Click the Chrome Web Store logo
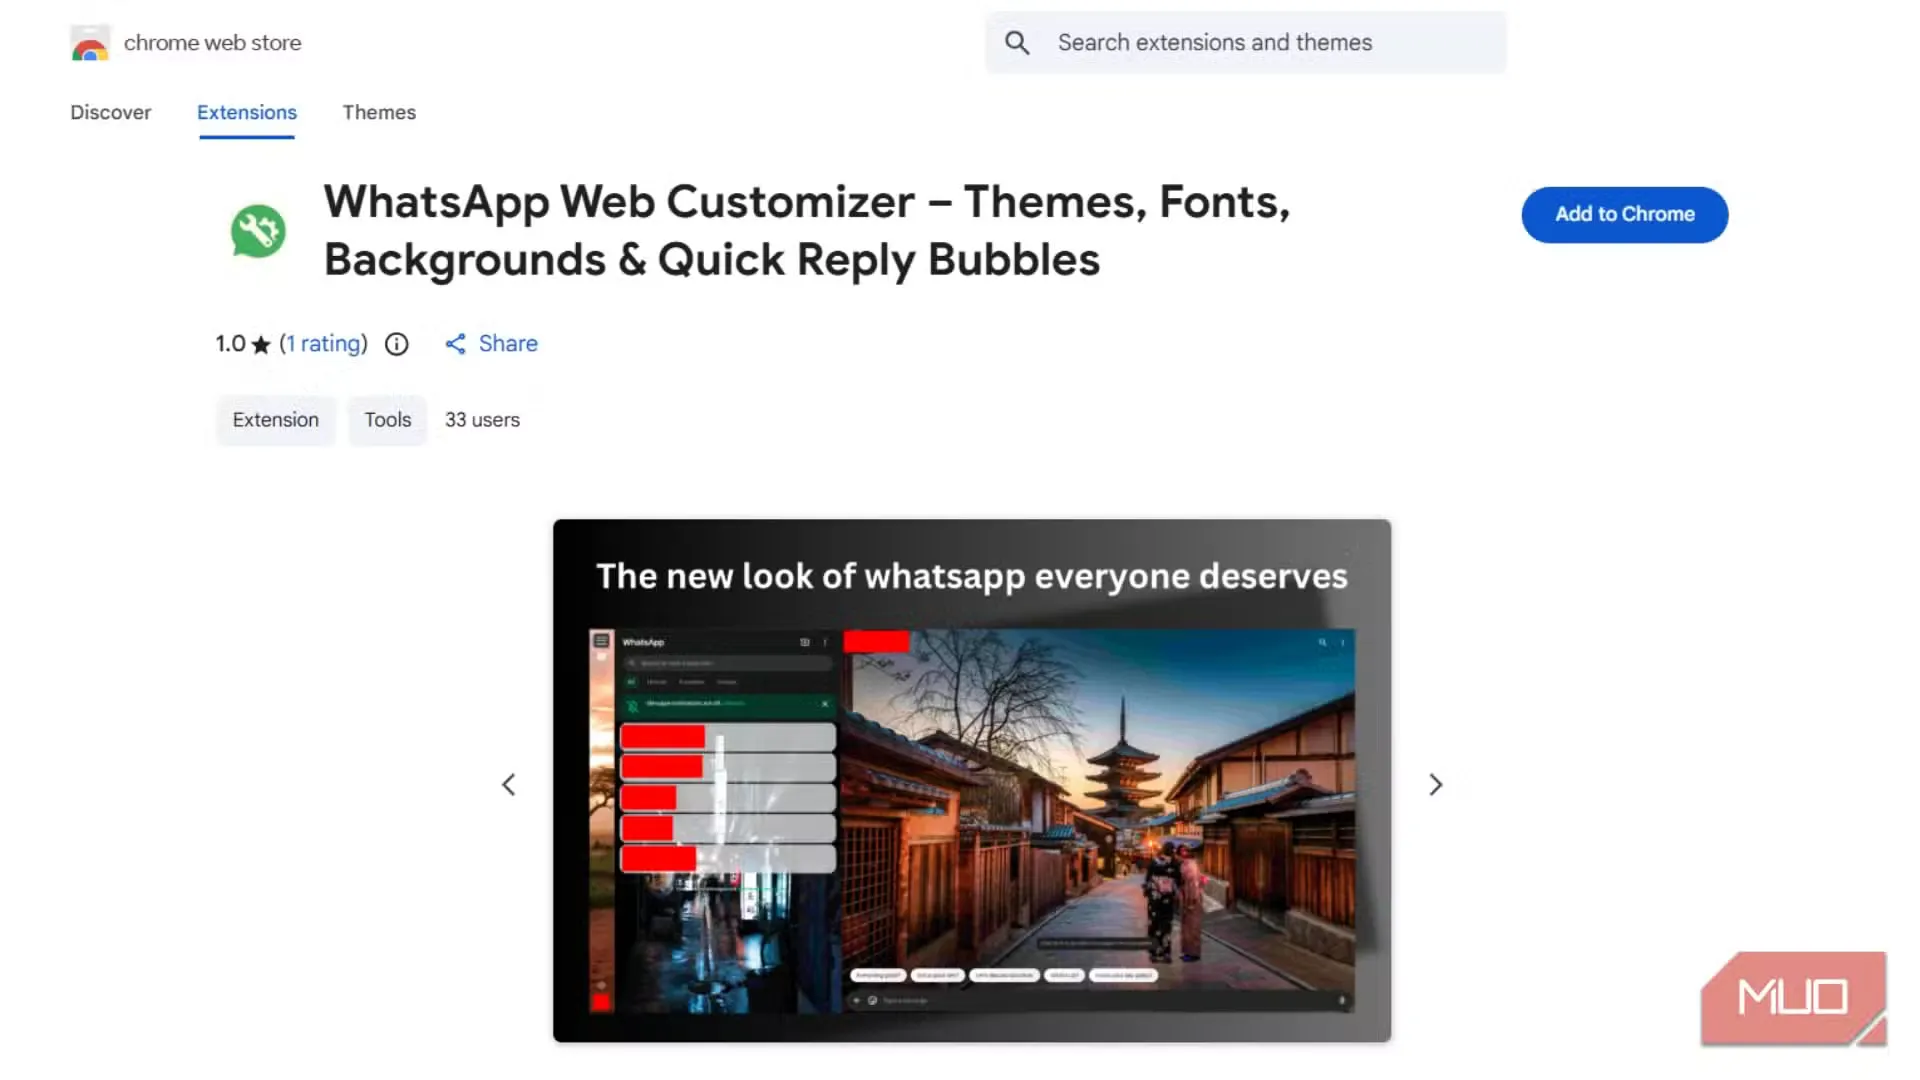This screenshot has height=1080, width=1920. pyautogui.click(x=90, y=43)
